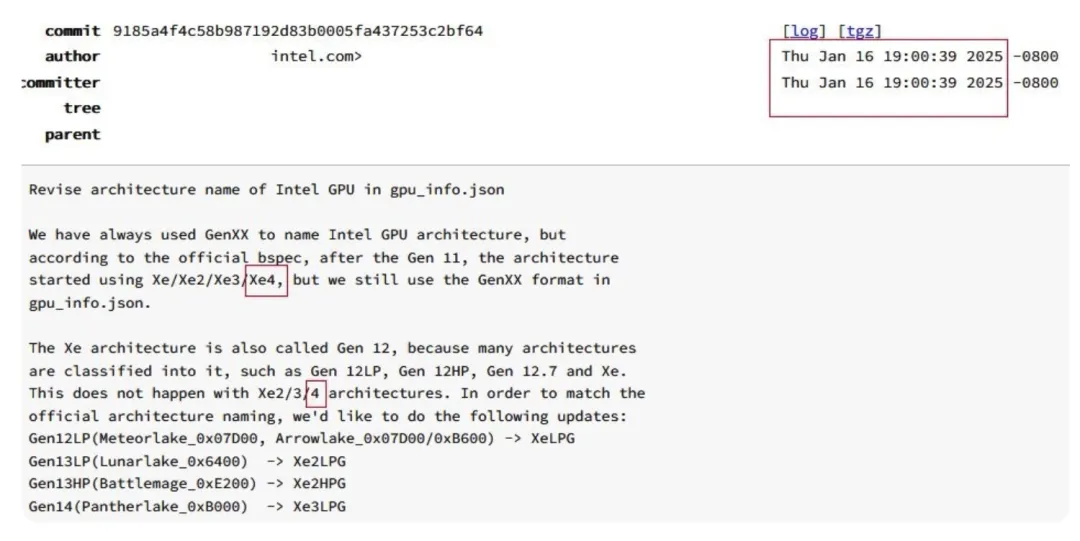Image resolution: width=1080 pixels, height=541 pixels.
Task: Click the Gen13LP(Lunarlake_0x6400) line
Action: [x=187, y=461]
